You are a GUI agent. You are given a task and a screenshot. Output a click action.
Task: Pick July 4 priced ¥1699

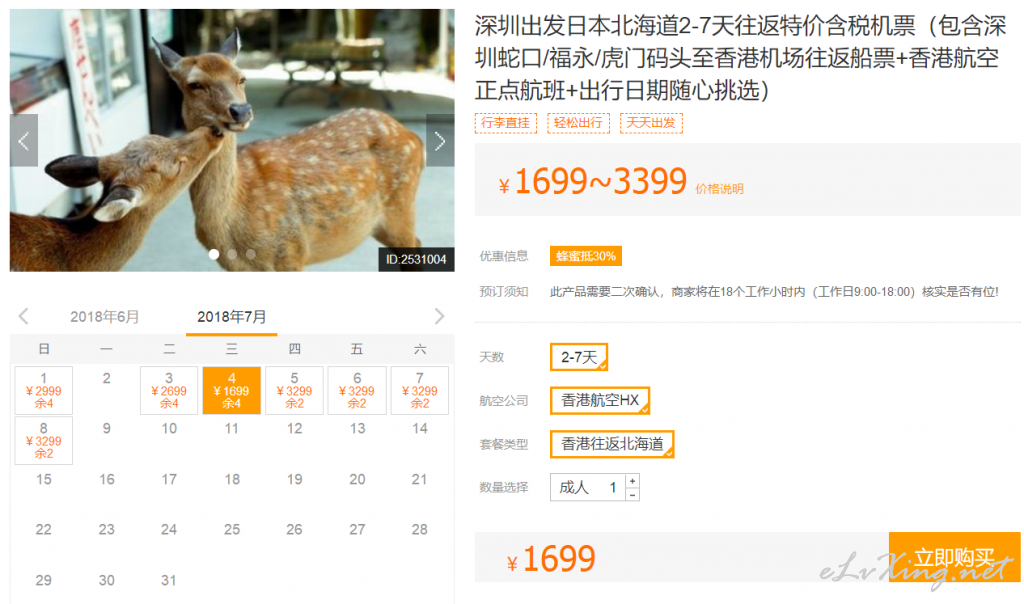(232, 390)
